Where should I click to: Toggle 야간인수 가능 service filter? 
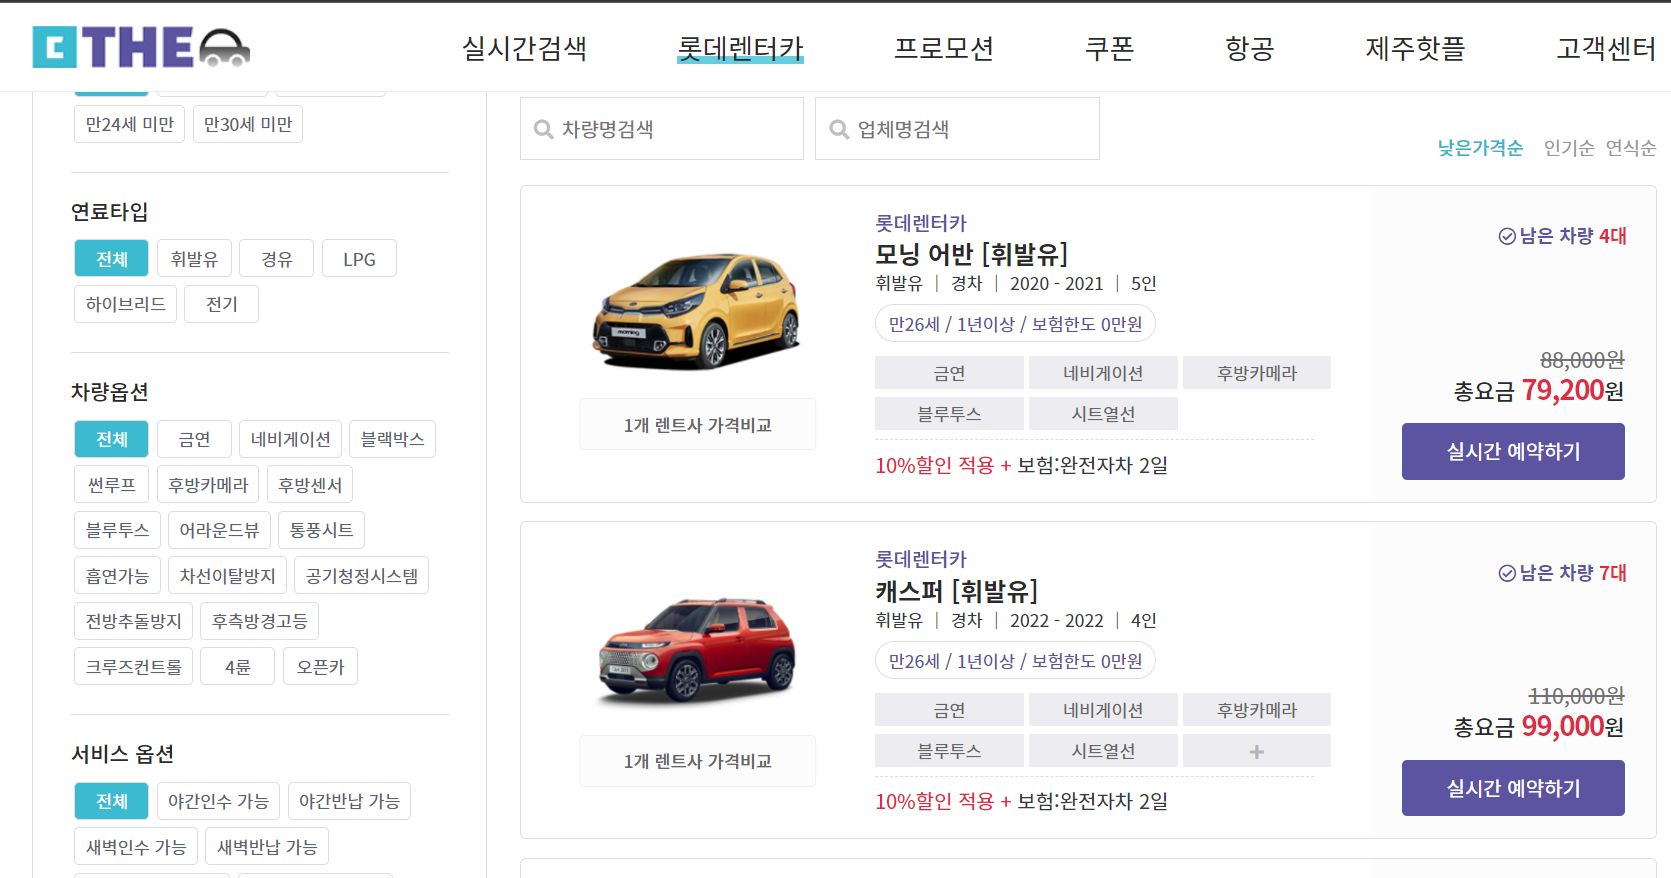(x=218, y=801)
